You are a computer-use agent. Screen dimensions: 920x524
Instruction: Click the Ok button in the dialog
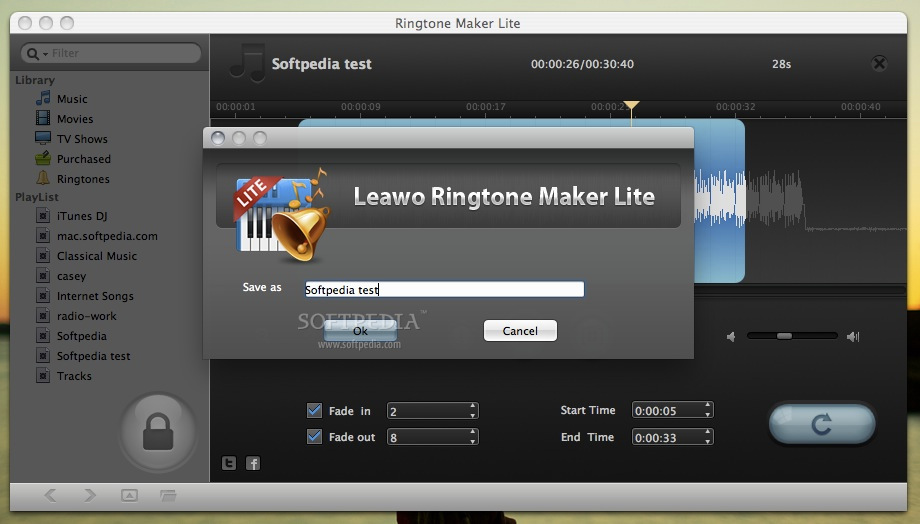click(360, 331)
